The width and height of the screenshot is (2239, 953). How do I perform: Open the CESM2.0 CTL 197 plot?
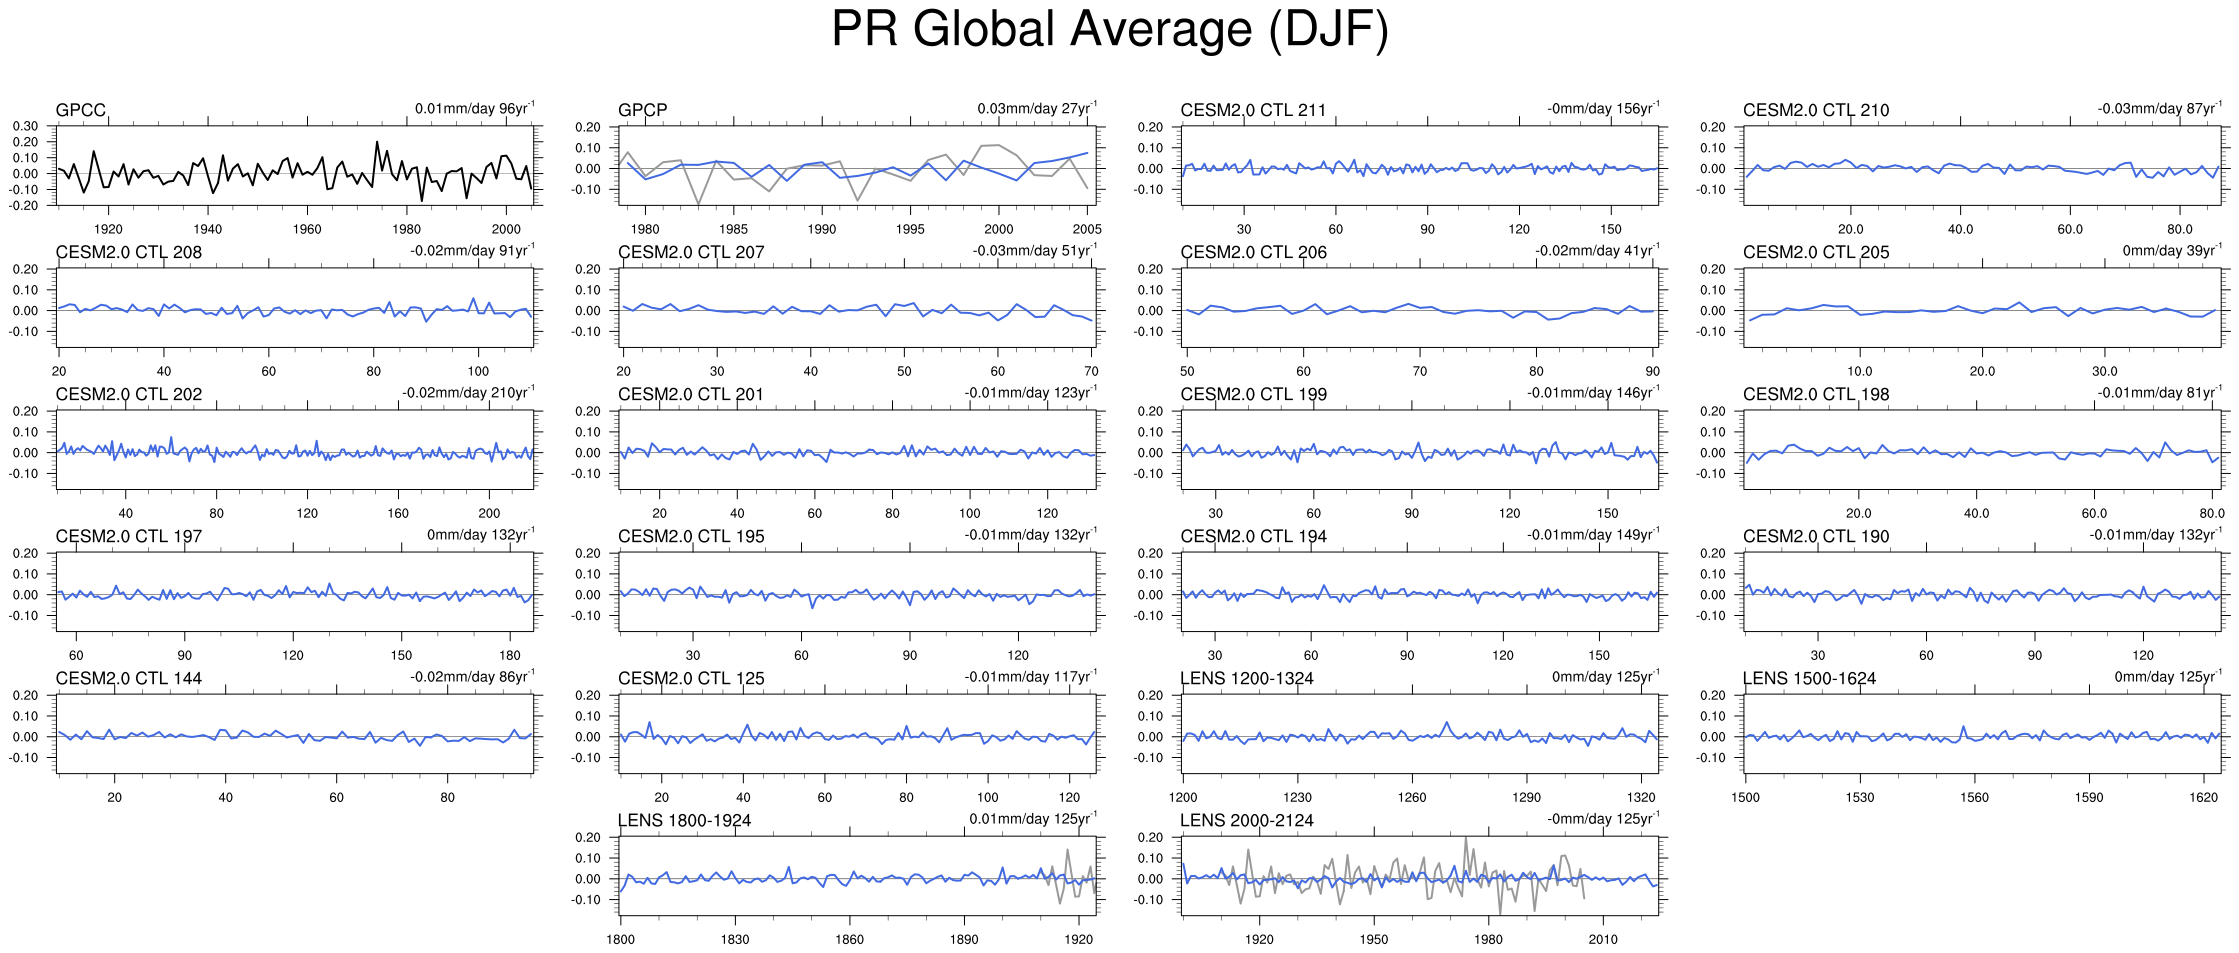(295, 593)
